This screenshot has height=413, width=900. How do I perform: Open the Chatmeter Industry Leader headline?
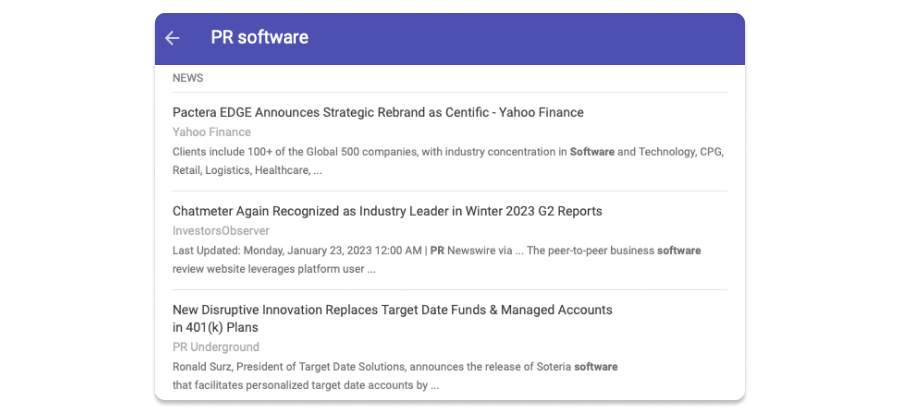[x=387, y=211]
